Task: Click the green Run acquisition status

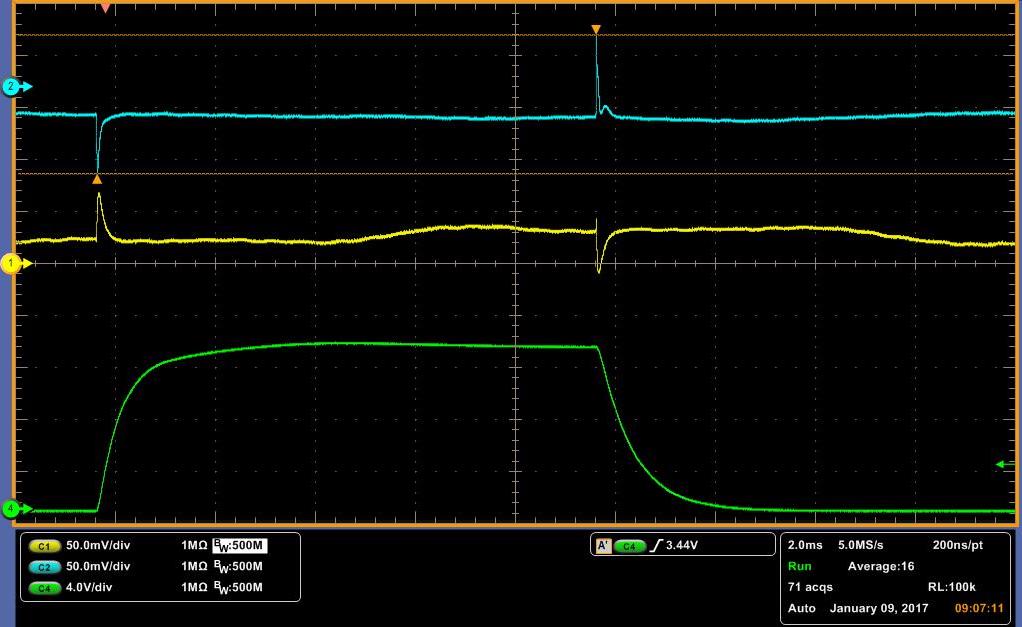Action: click(x=799, y=566)
